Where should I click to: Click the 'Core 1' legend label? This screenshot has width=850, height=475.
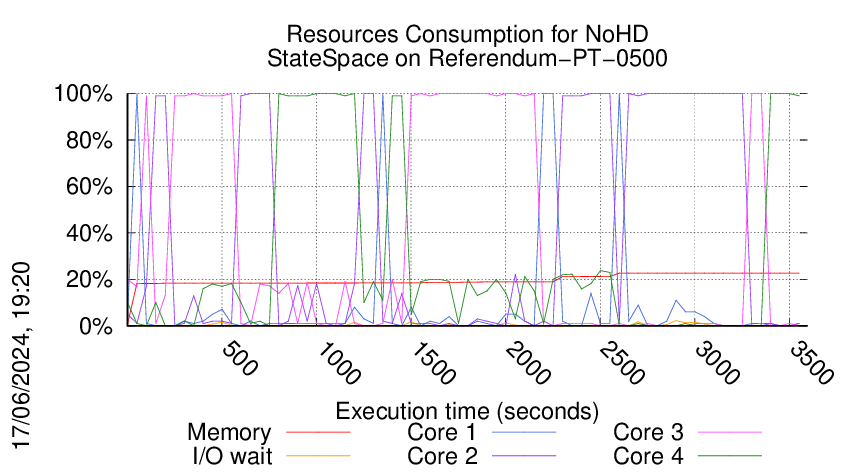(x=442, y=433)
